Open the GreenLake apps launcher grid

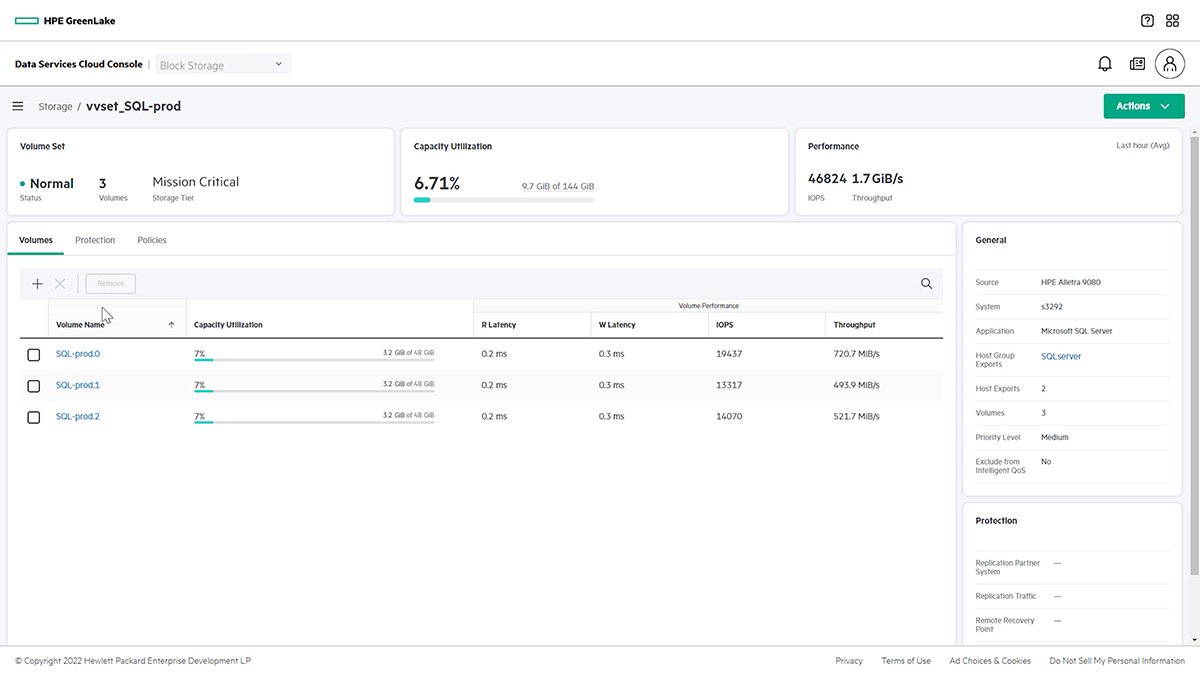[x=1172, y=20]
